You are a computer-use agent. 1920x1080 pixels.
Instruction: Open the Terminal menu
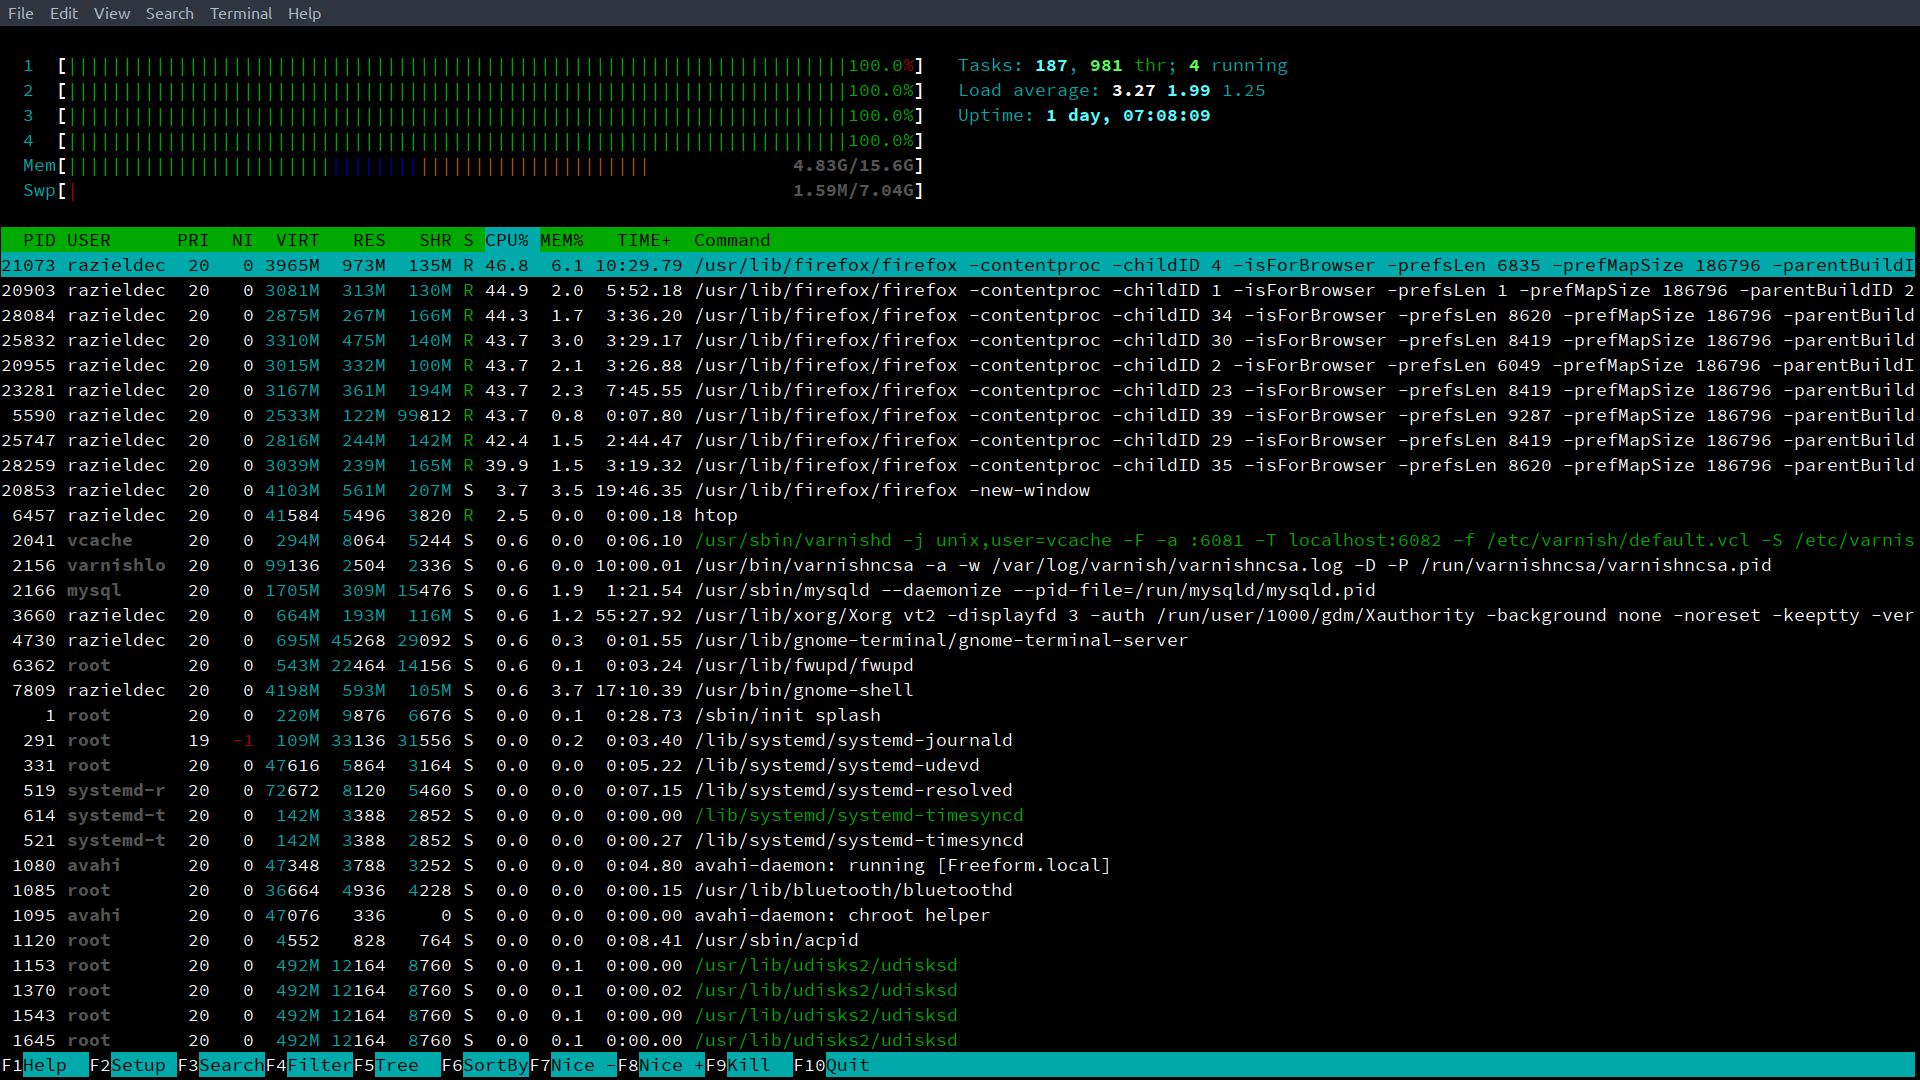(x=240, y=13)
